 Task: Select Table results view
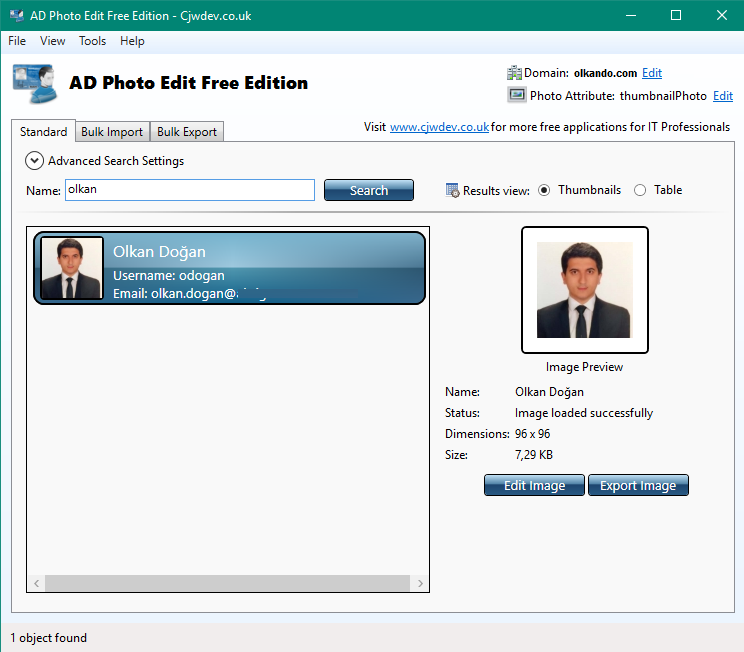pos(640,190)
